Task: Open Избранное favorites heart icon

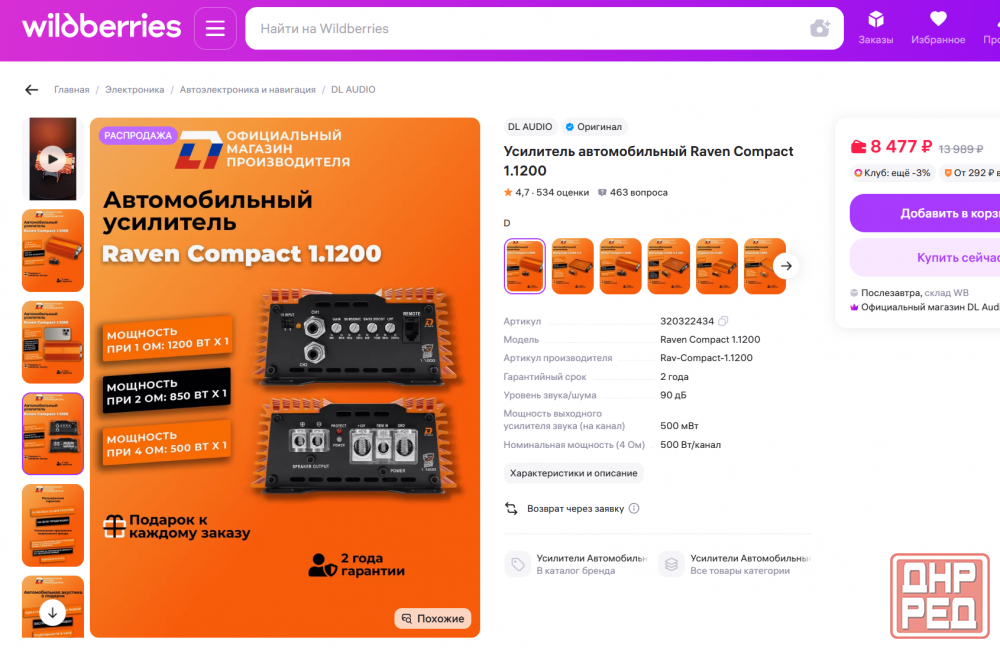Action: pyautogui.click(x=938, y=28)
